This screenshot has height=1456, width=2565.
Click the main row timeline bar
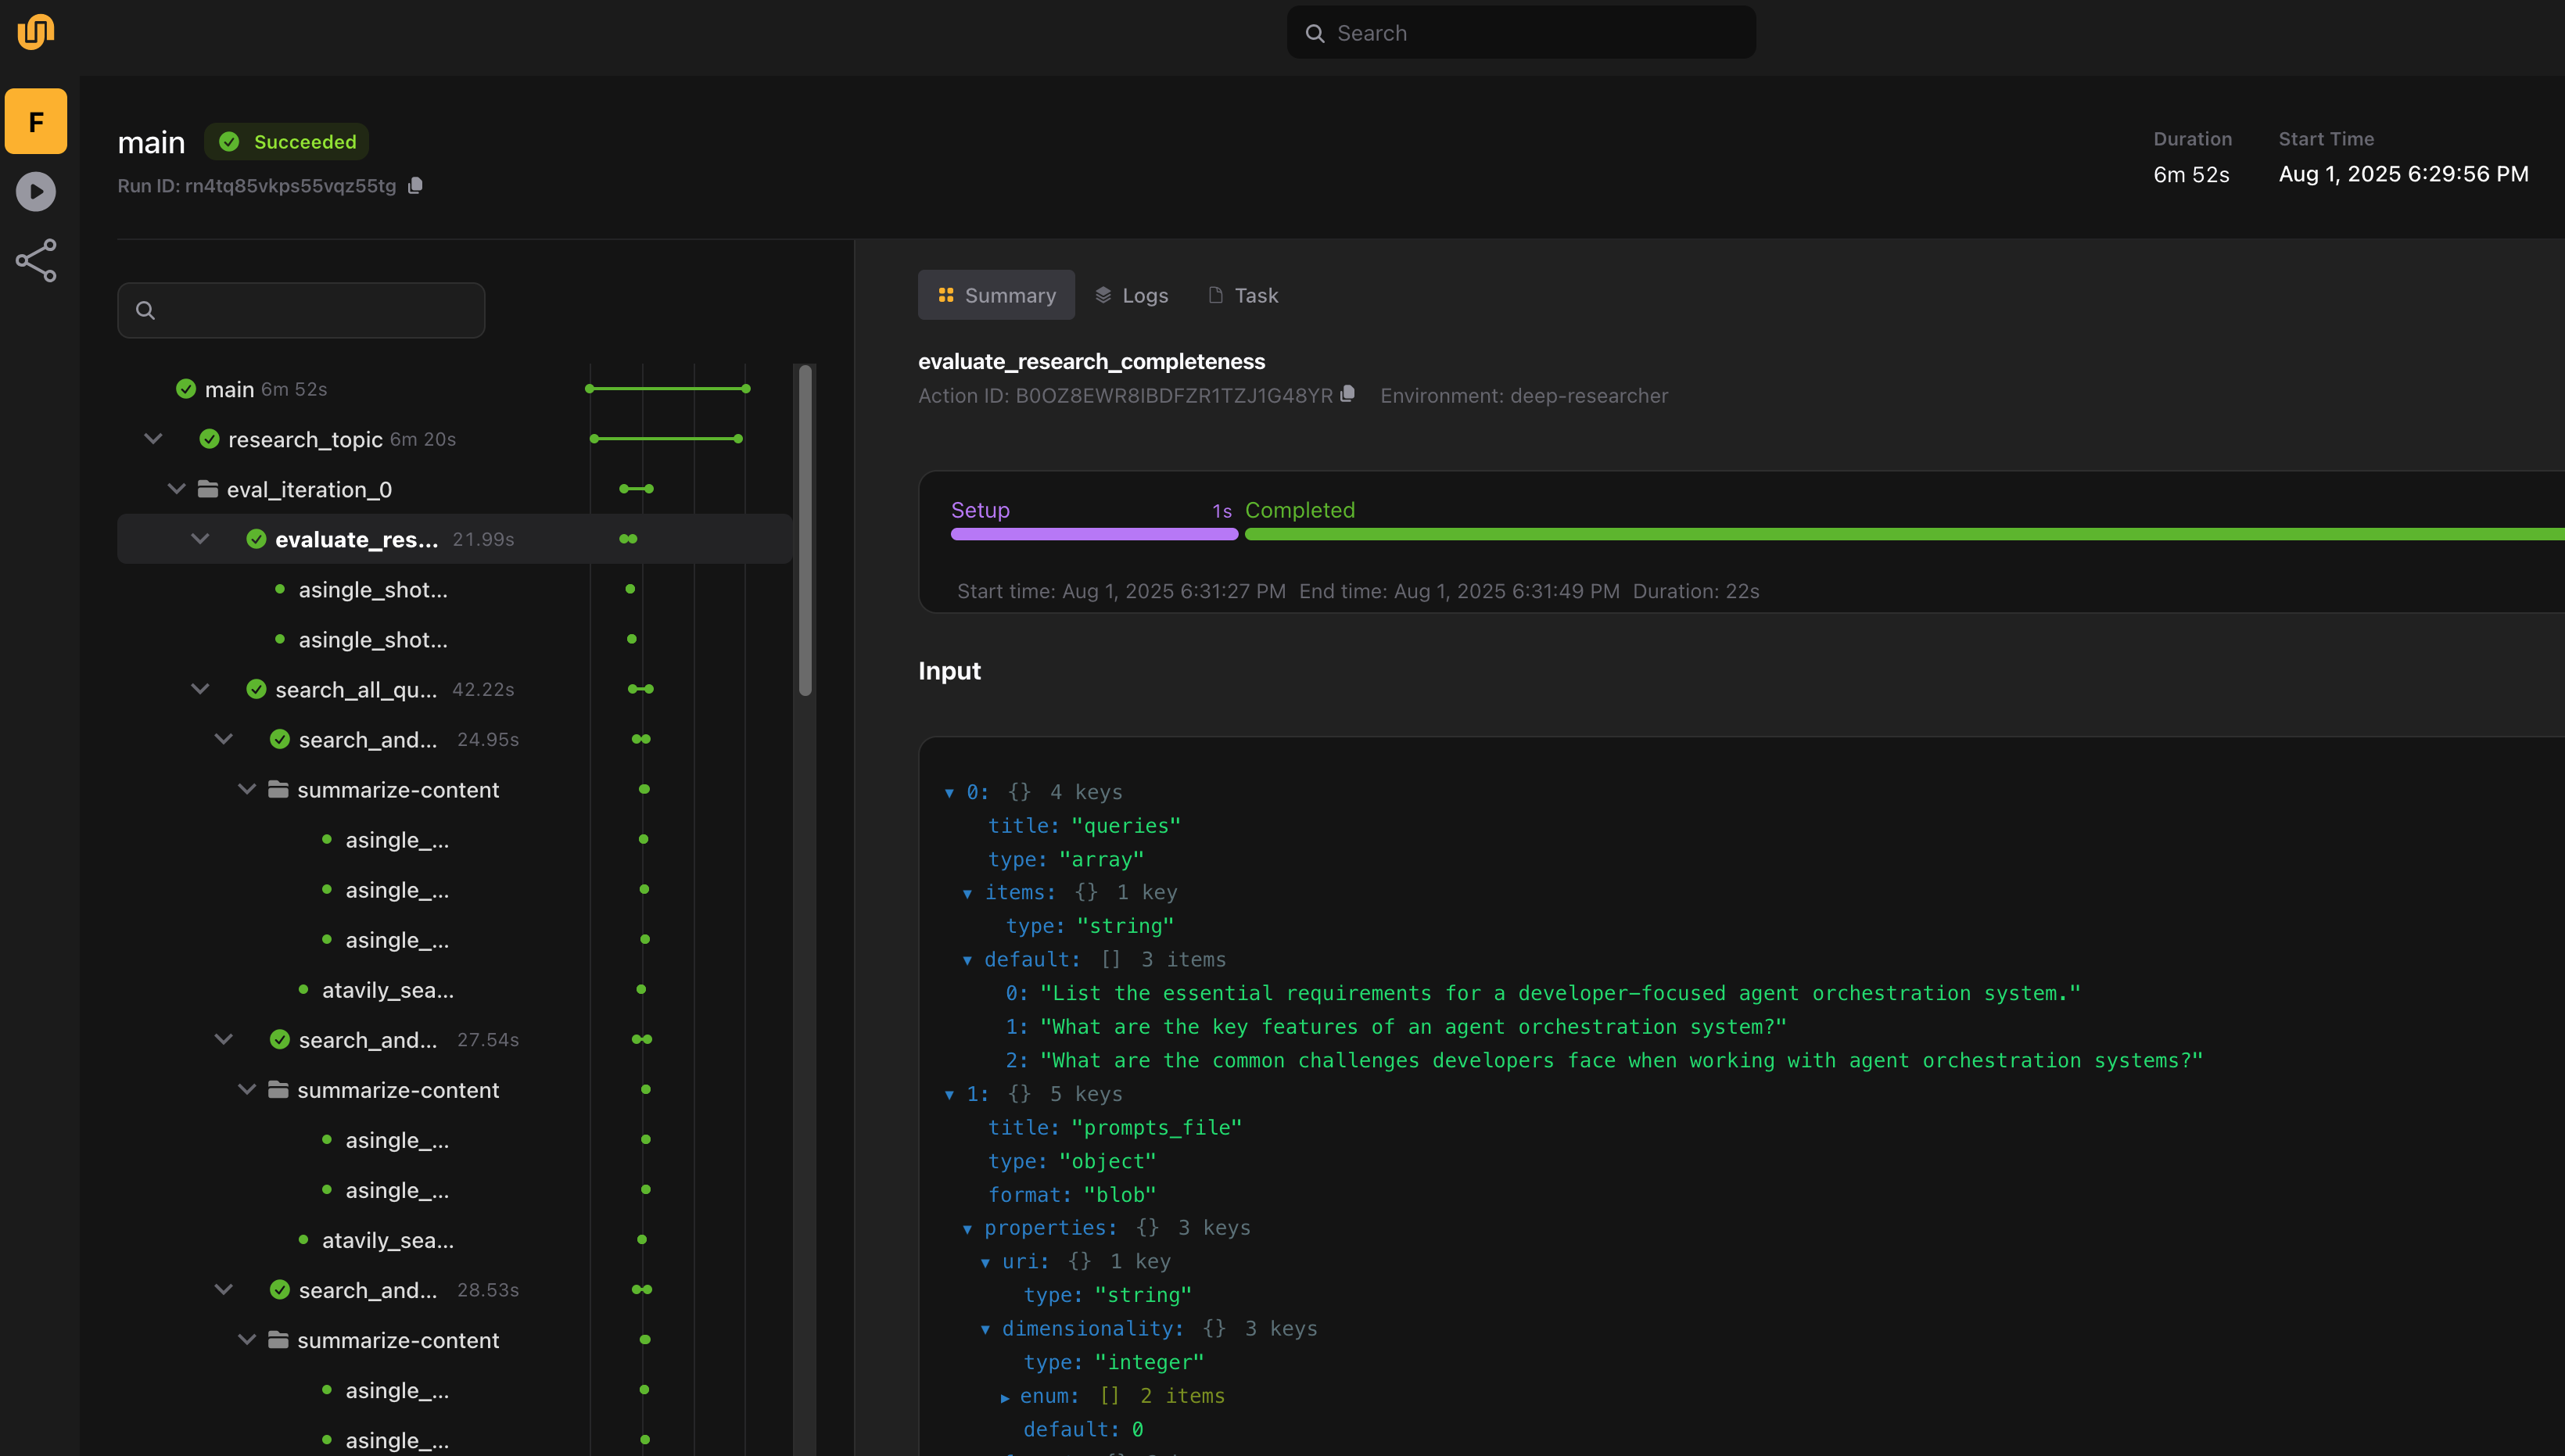(668, 388)
